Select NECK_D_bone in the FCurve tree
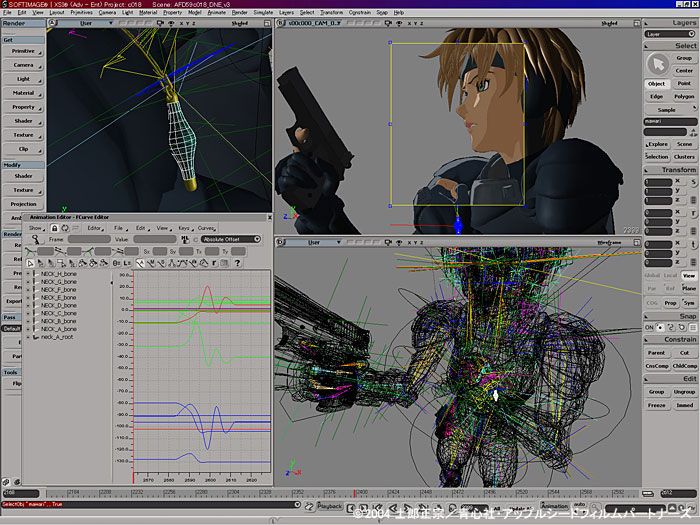The height and width of the screenshot is (525, 700). coord(59,305)
